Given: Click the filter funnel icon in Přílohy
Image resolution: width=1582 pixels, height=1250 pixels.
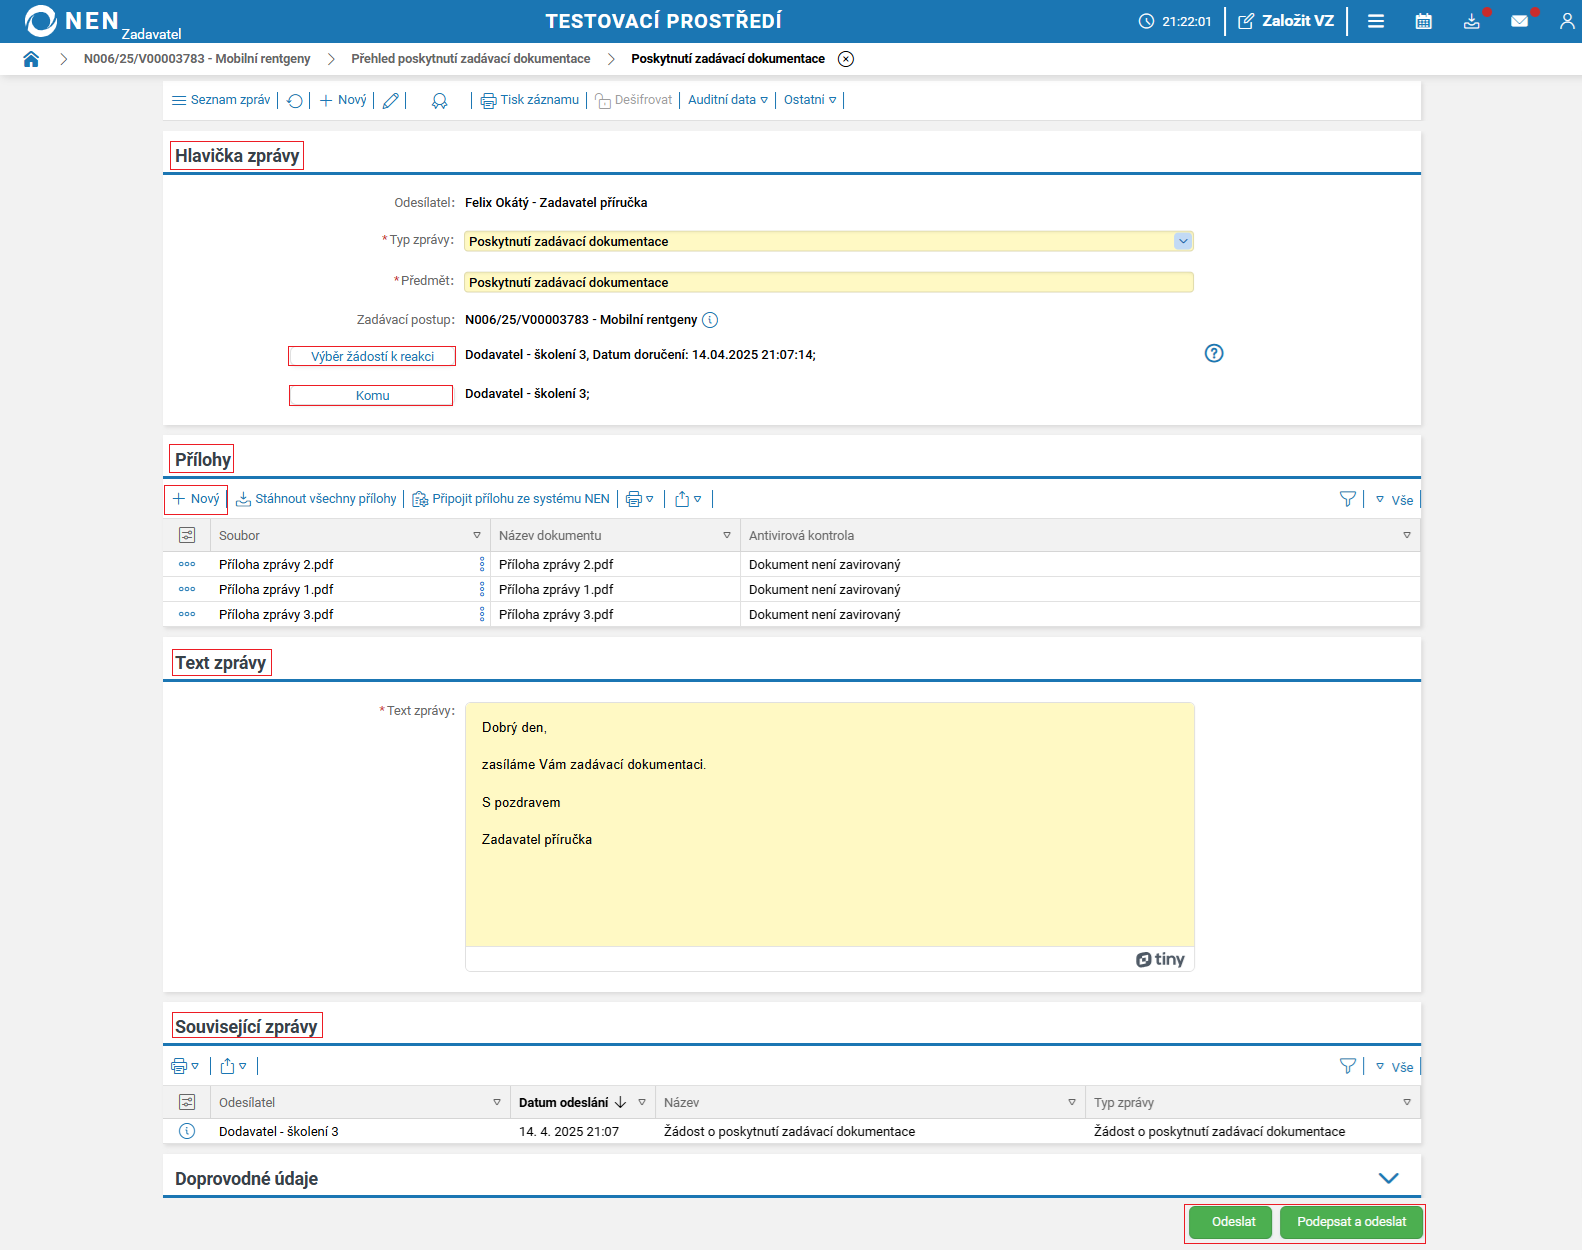Looking at the screenshot, I should point(1347,499).
